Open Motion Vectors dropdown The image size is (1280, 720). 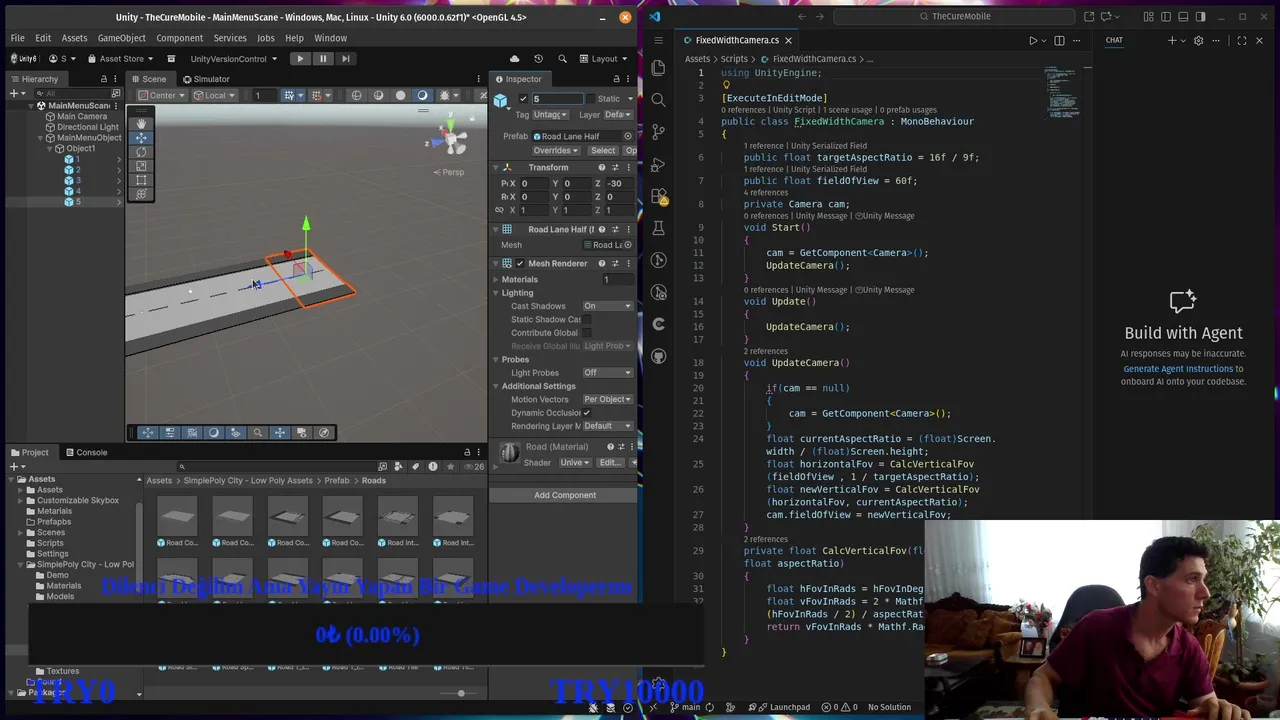[x=607, y=400]
